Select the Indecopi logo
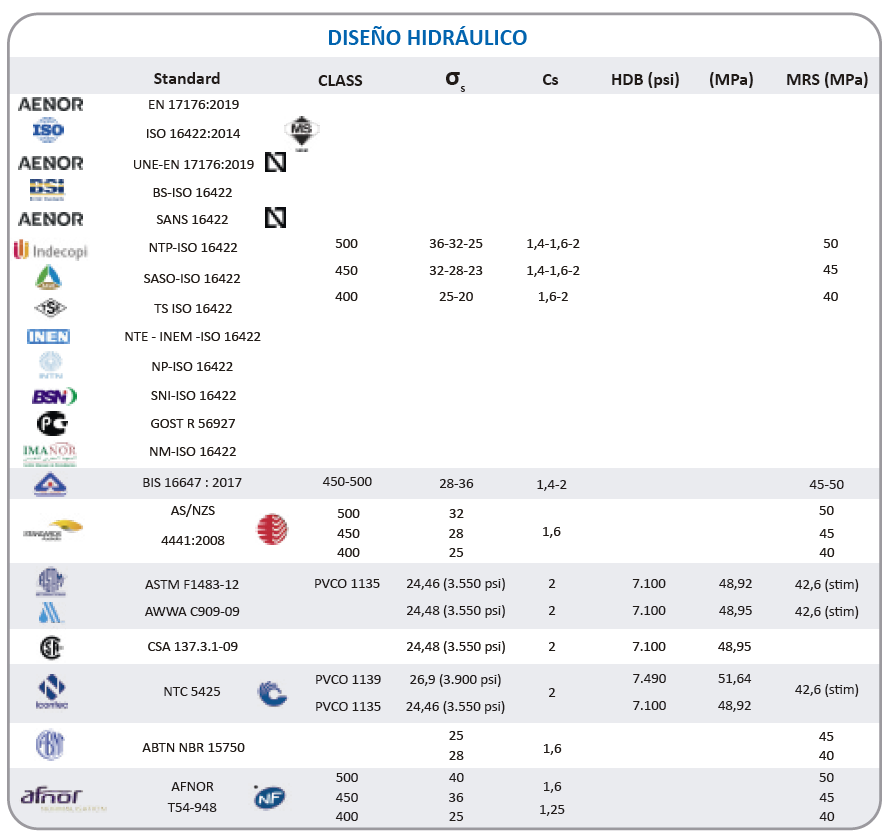This screenshot has width=893, height=838. point(51,250)
